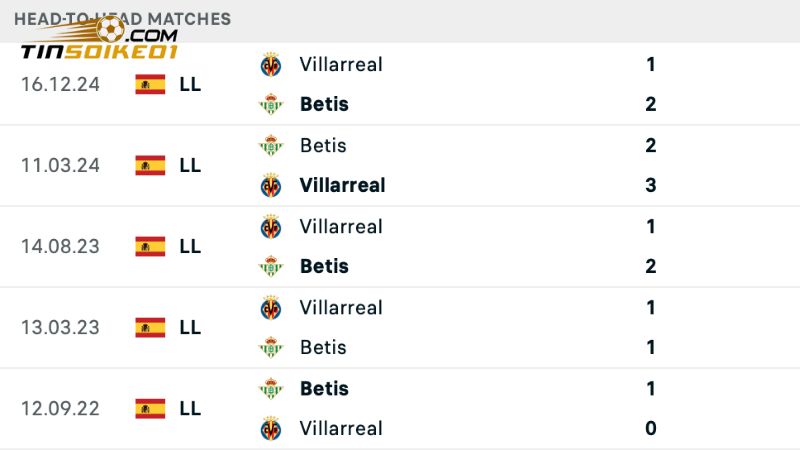Viewport: 800px width, 450px height.
Task: Click Betis crest in 11.03.24 match
Action: [270, 146]
